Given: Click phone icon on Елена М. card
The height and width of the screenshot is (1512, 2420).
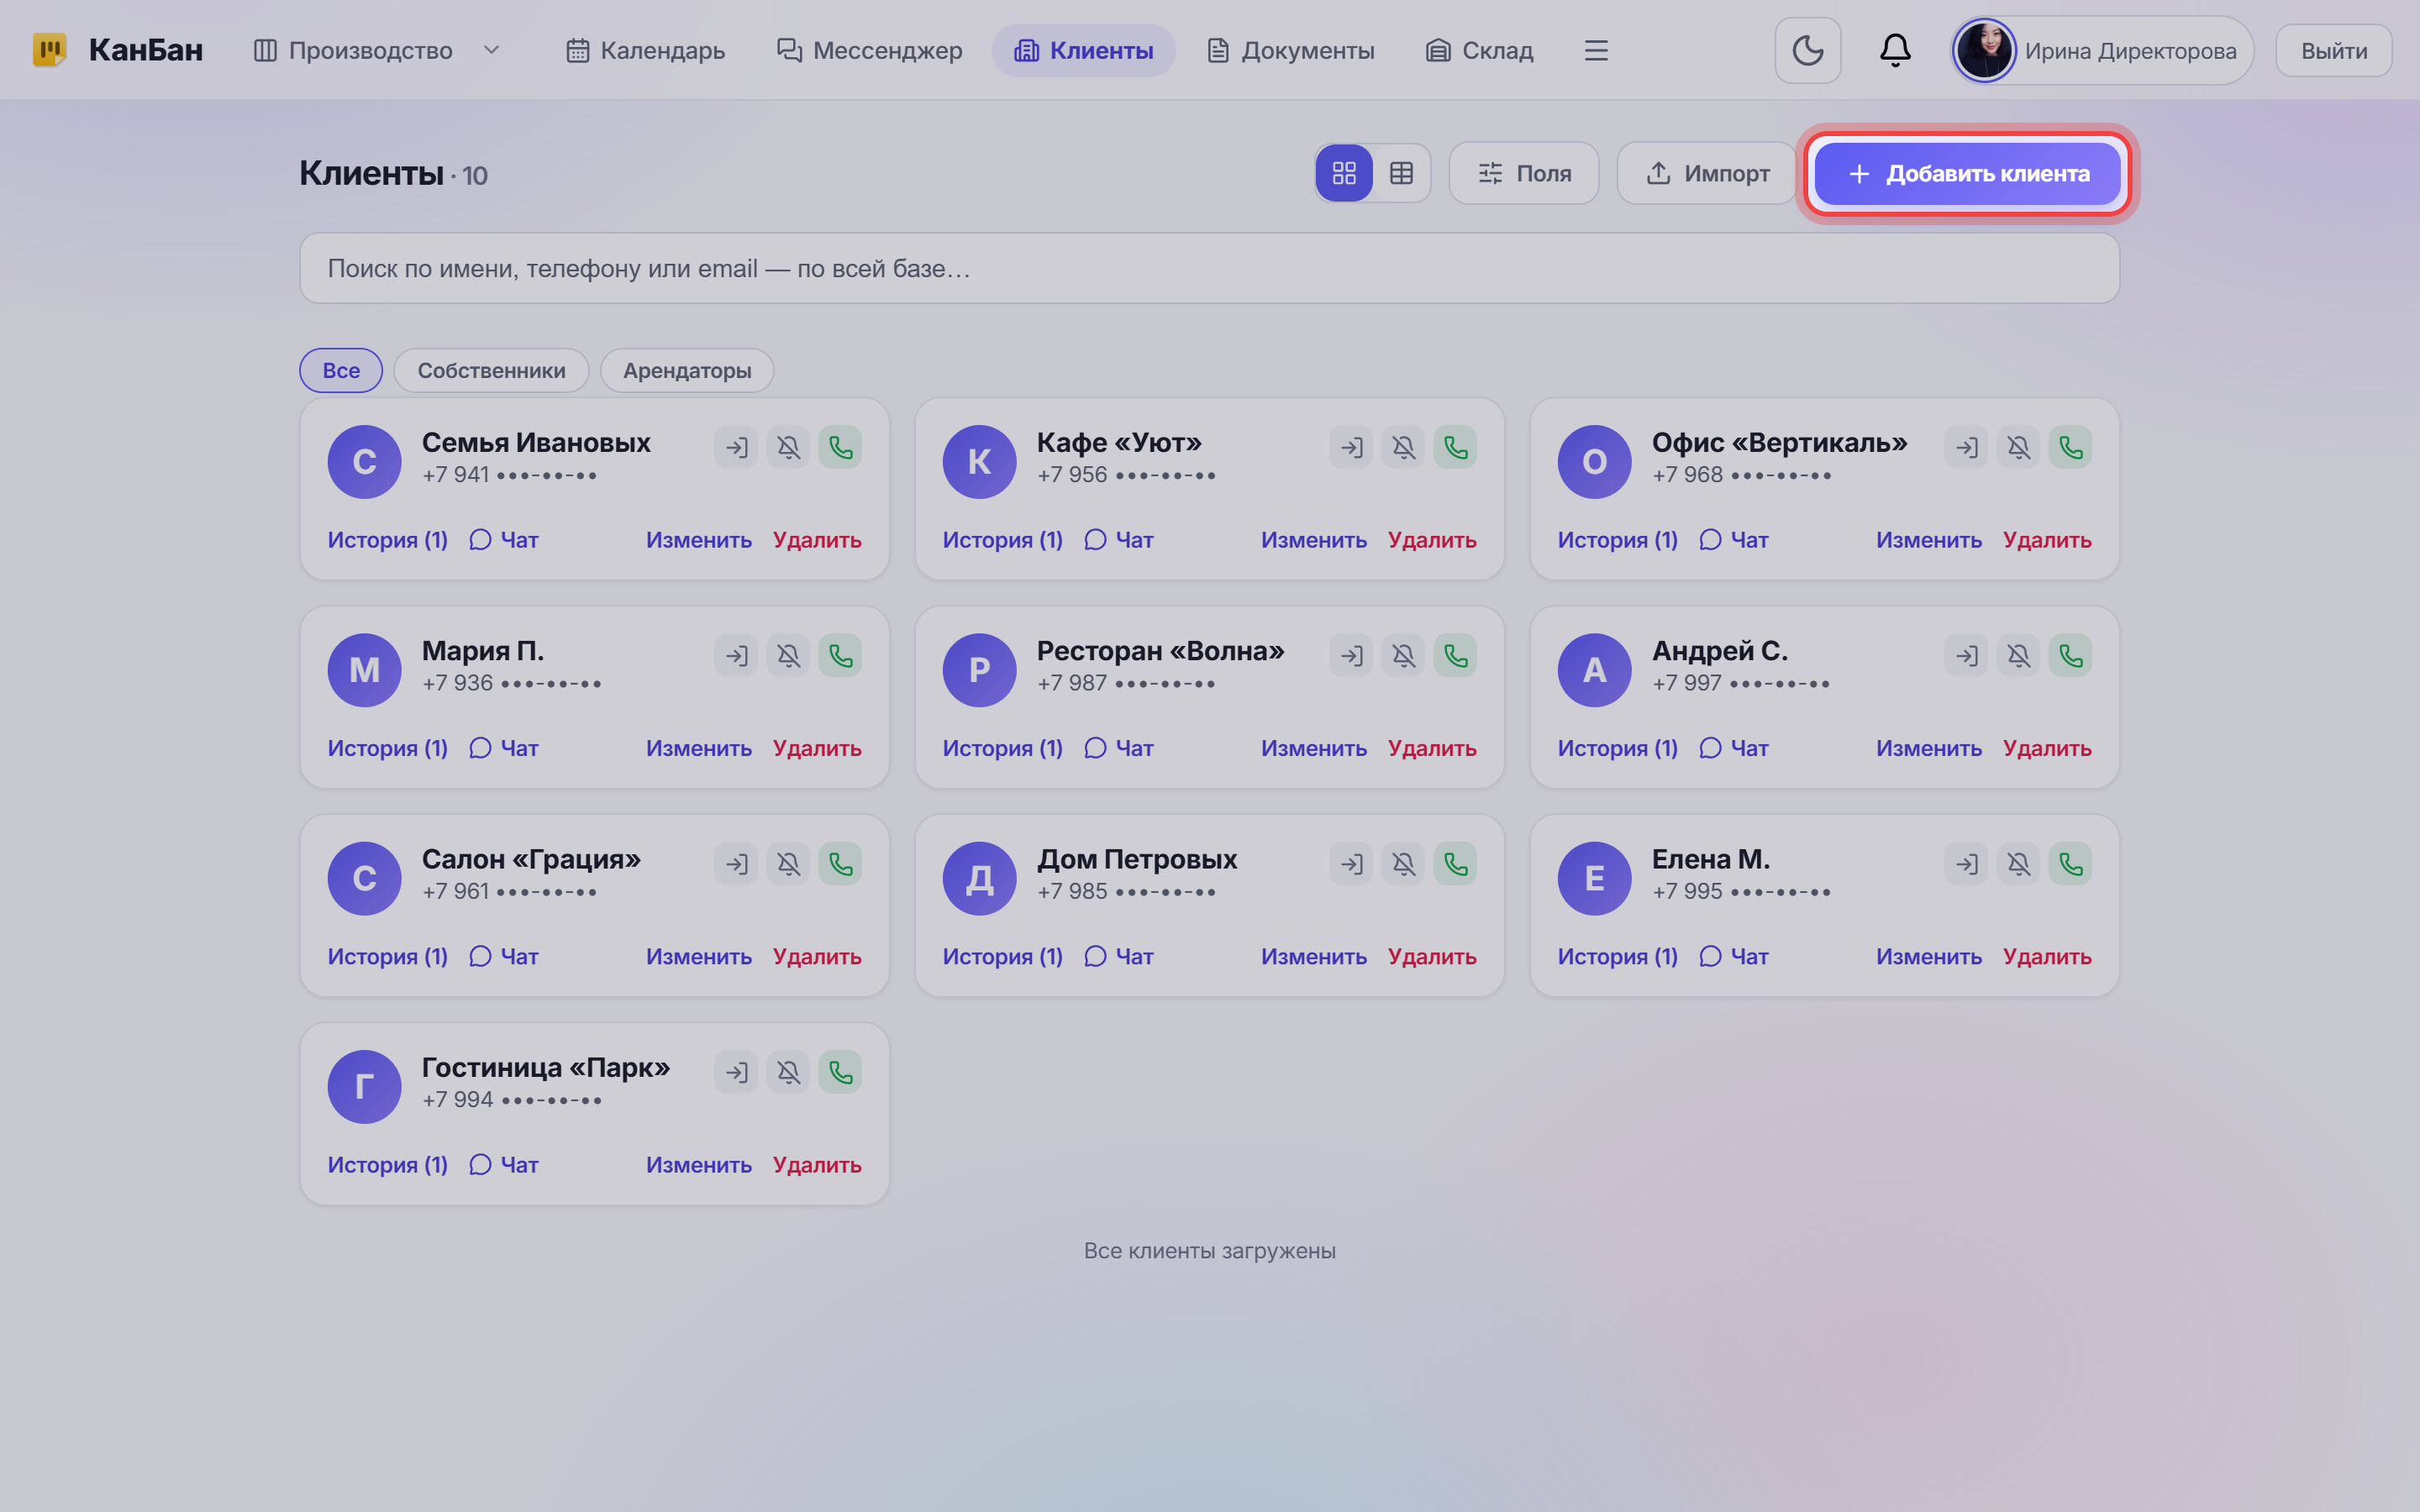Looking at the screenshot, I should coord(2070,864).
